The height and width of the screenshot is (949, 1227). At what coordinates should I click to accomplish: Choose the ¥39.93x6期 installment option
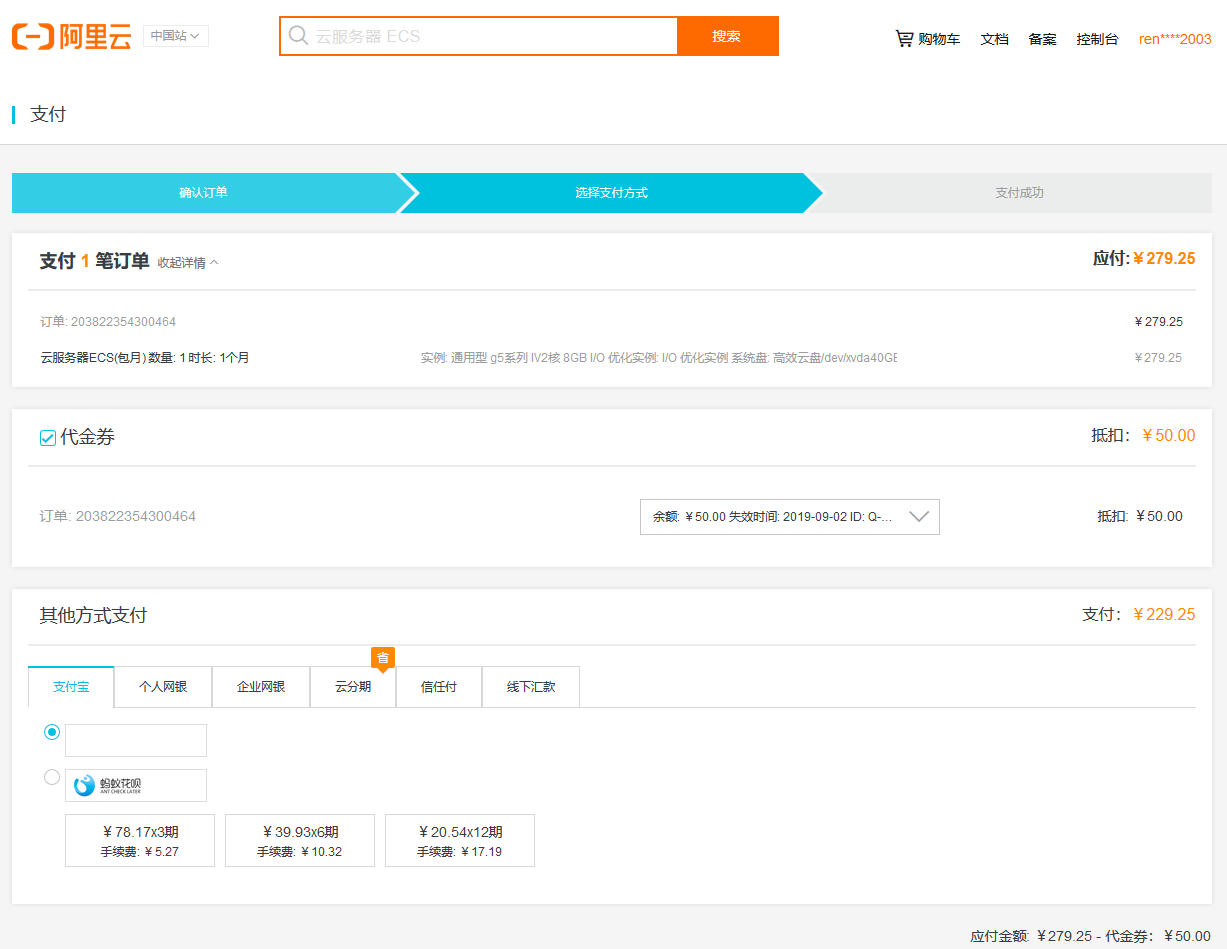pos(300,840)
